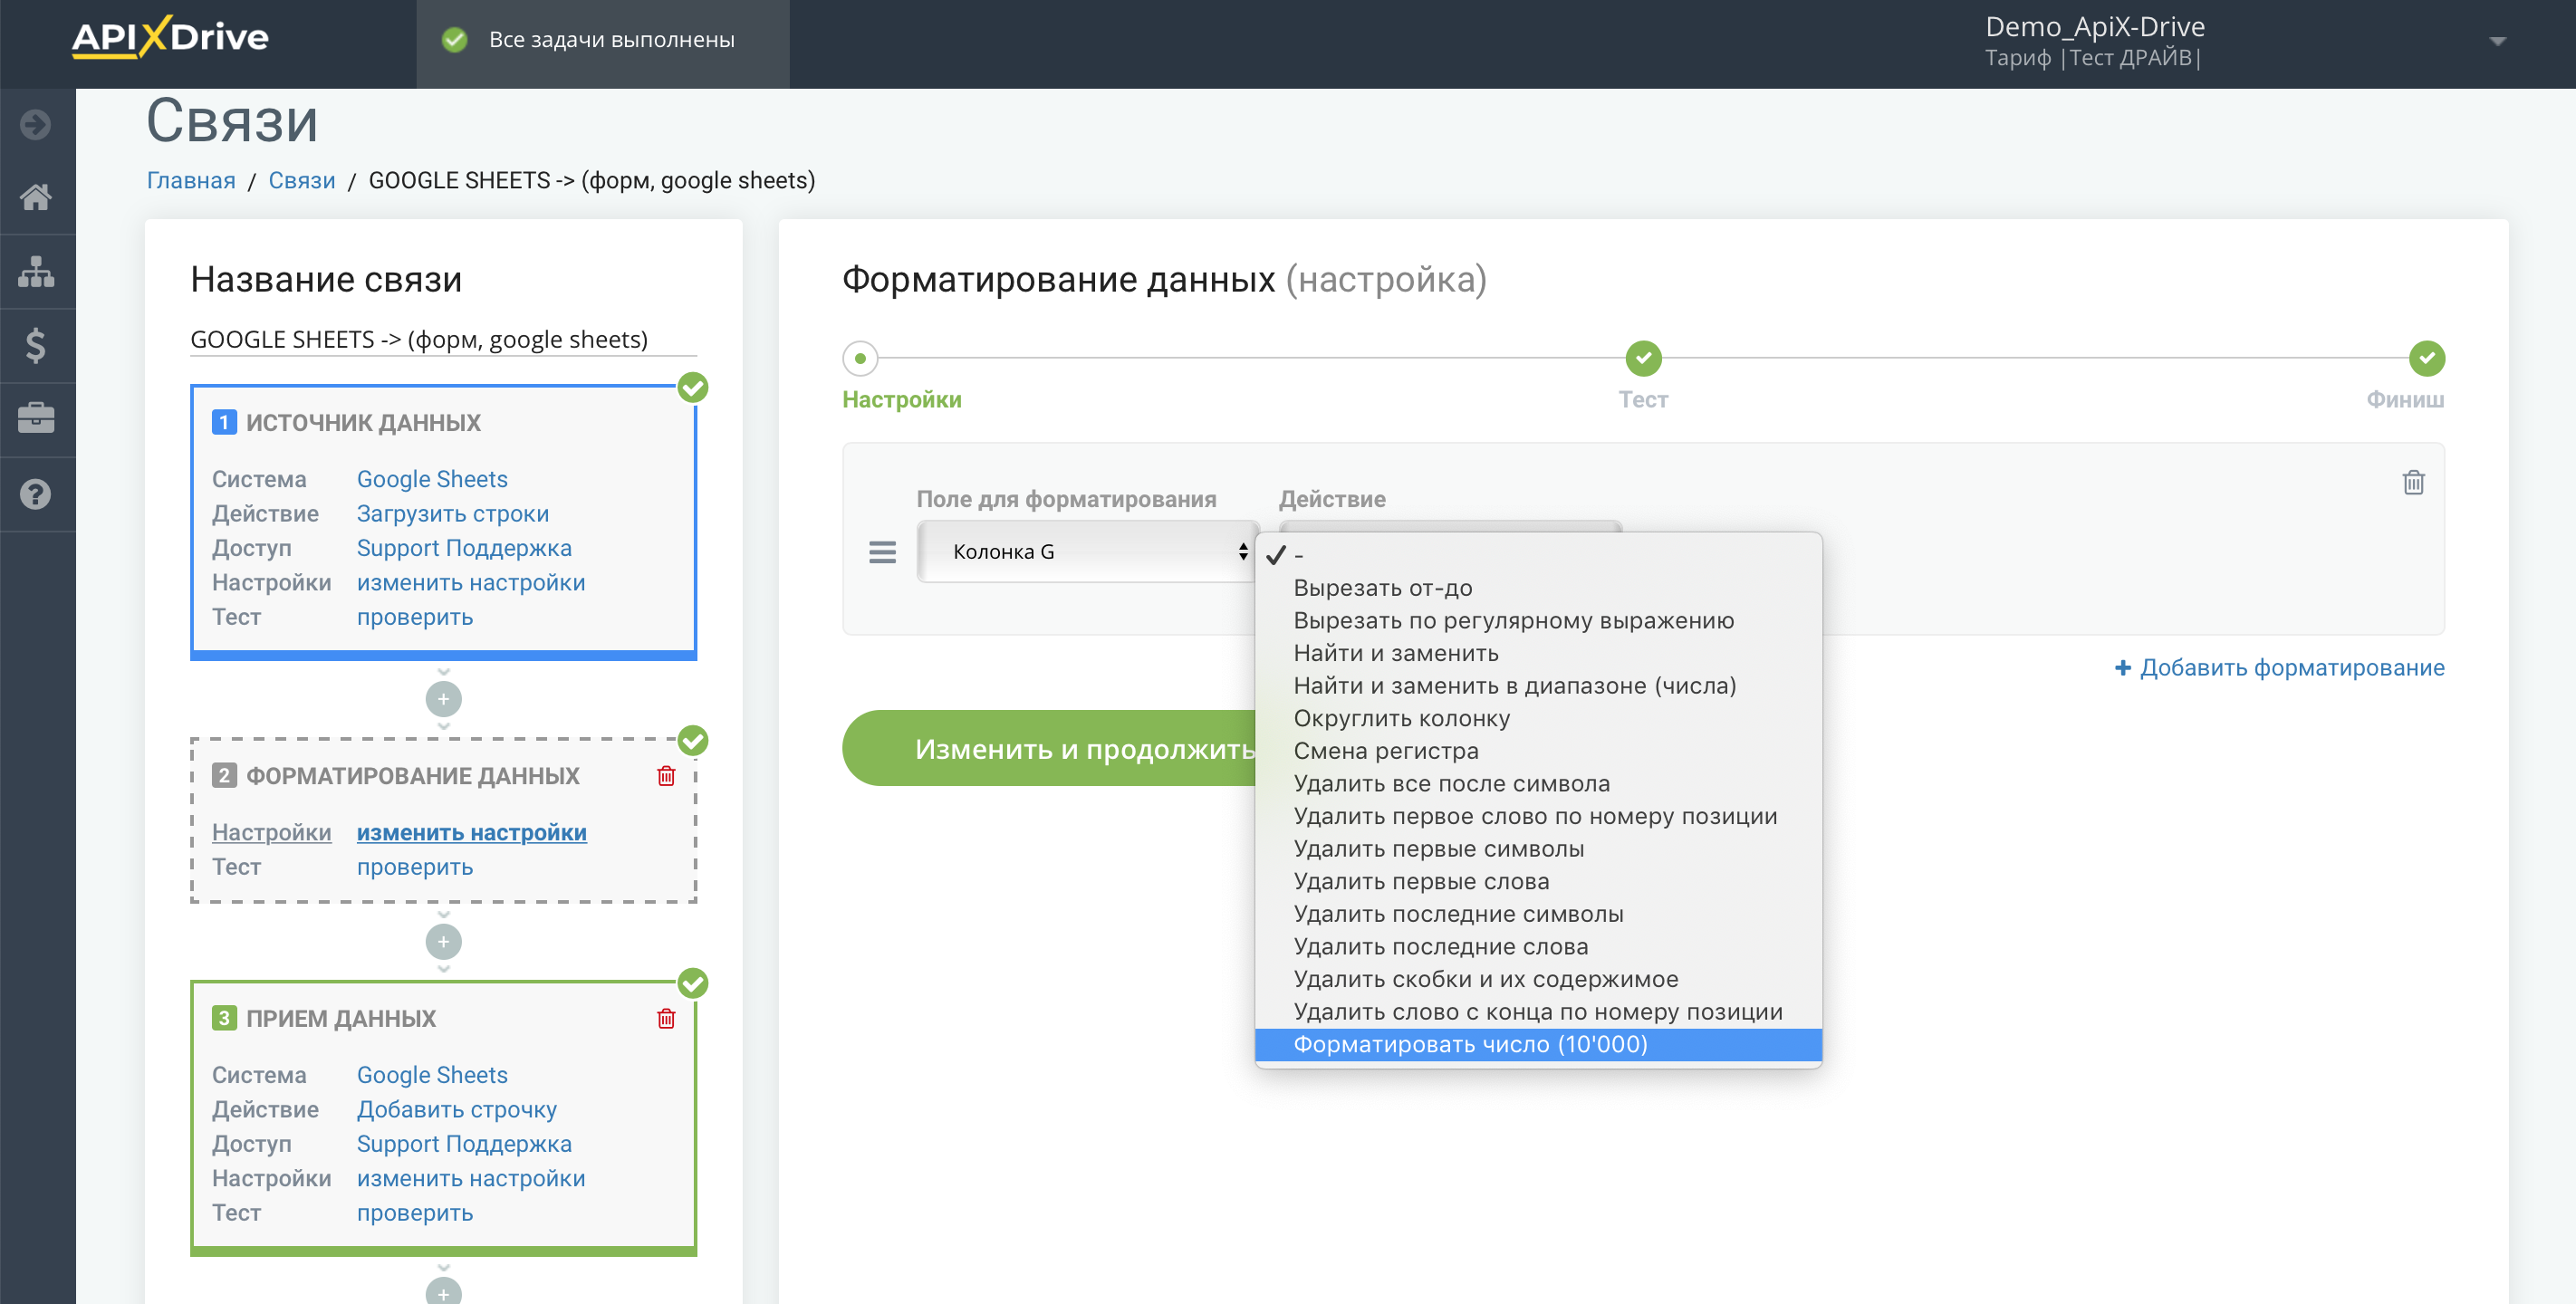Select 'Удалить скобки и их содержимое'

(1538, 979)
